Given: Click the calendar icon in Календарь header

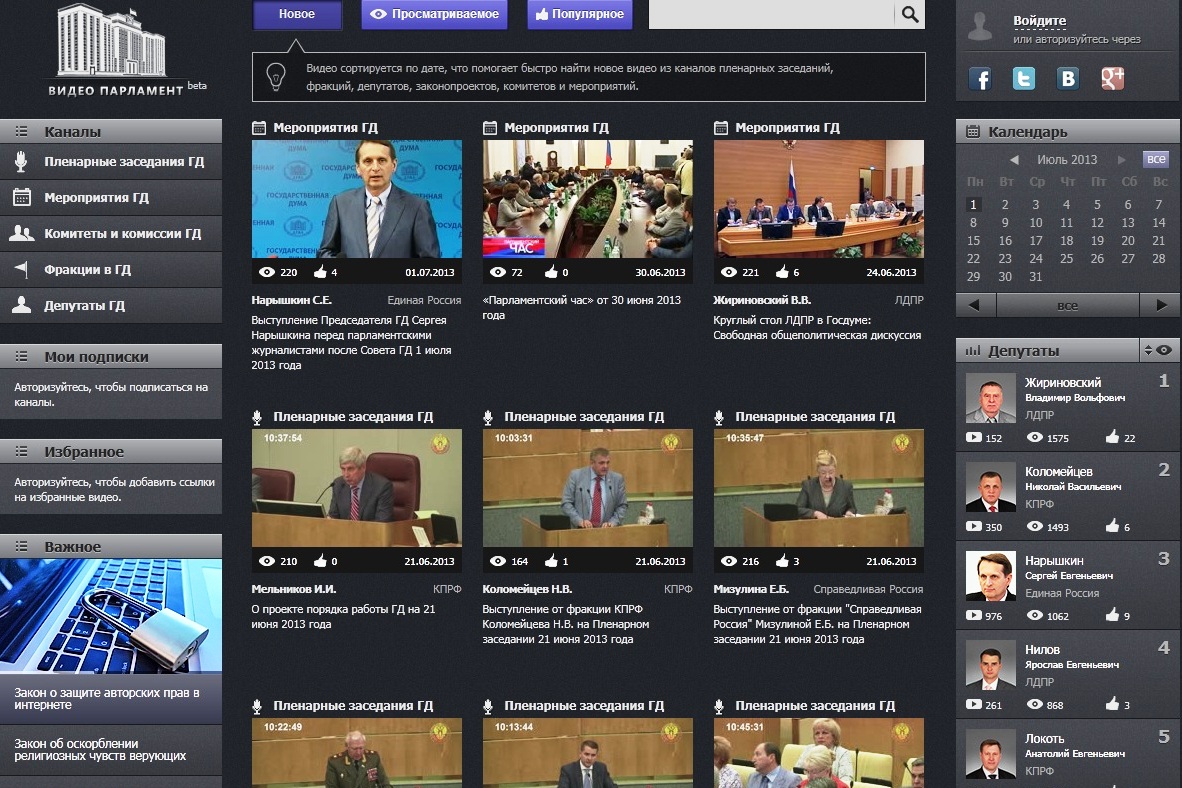Looking at the screenshot, I should coord(973,132).
